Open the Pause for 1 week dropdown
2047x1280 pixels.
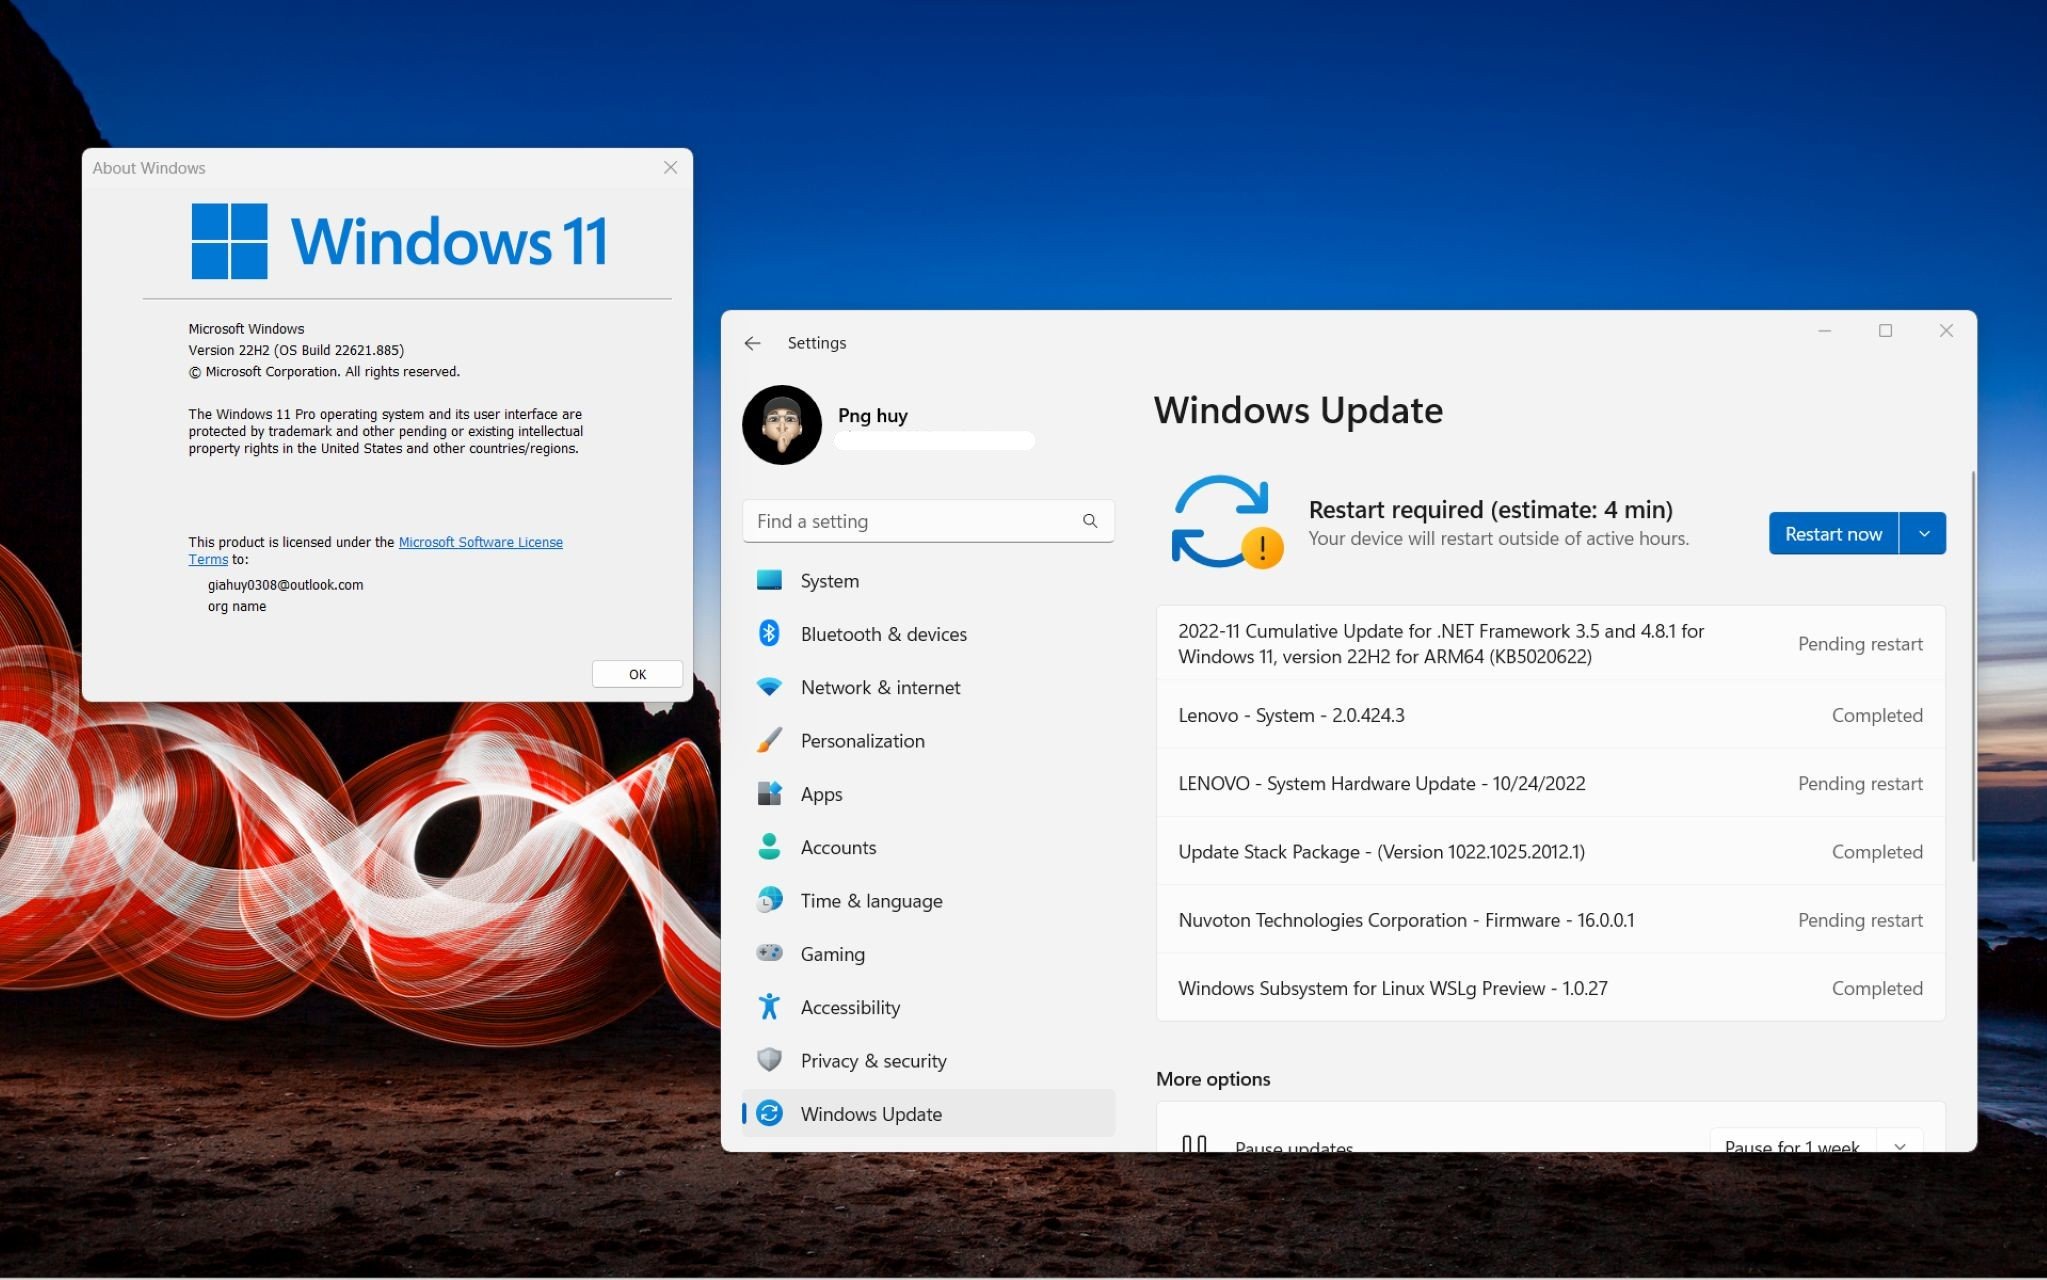(x=1899, y=1145)
